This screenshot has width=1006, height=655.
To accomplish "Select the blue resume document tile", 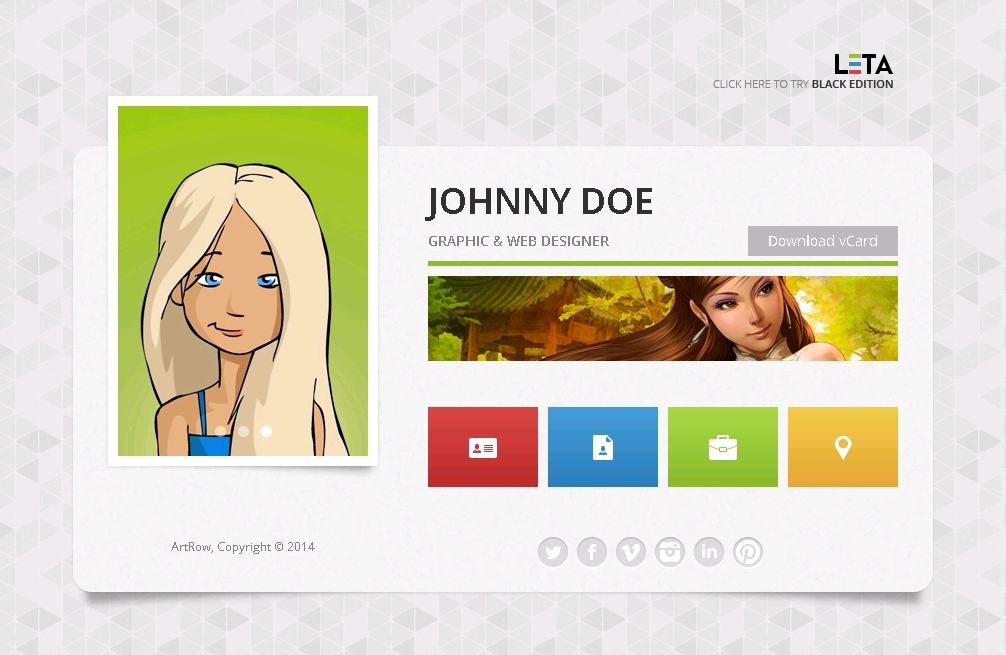I will click(x=603, y=447).
